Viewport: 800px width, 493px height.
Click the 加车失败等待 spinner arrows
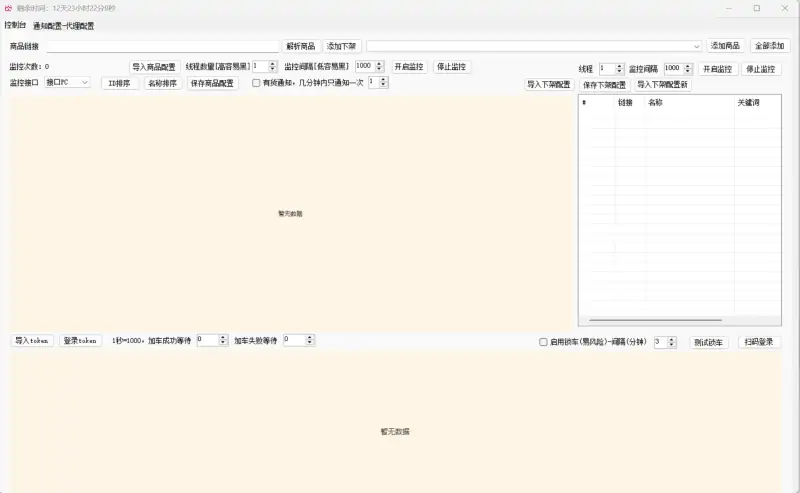310,340
